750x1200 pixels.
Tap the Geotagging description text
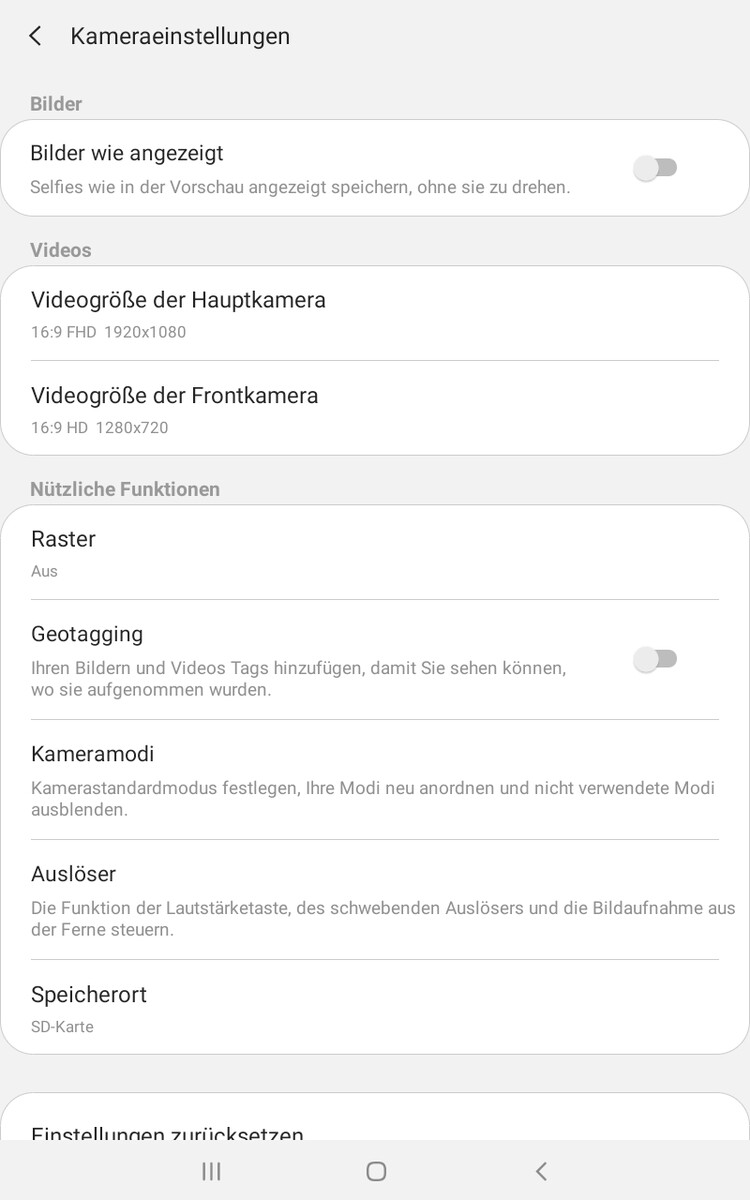[x=298, y=679]
